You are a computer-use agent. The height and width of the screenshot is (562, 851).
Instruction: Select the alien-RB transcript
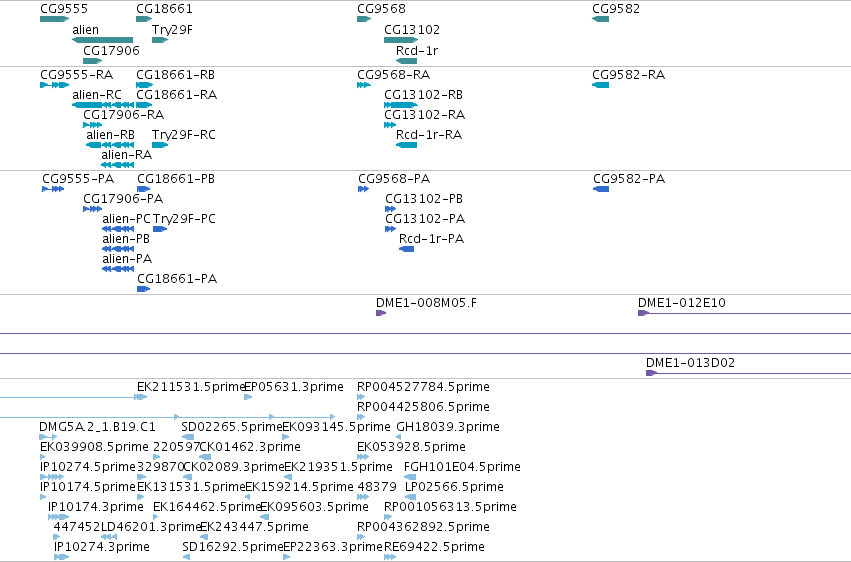pyautogui.click(x=110, y=145)
